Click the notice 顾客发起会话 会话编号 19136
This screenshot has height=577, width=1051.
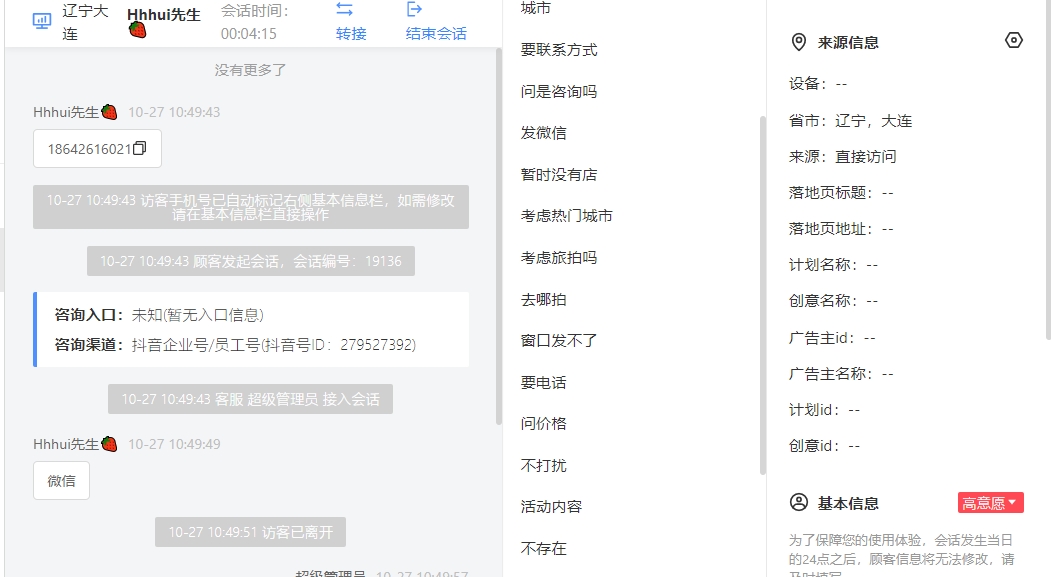(251, 261)
